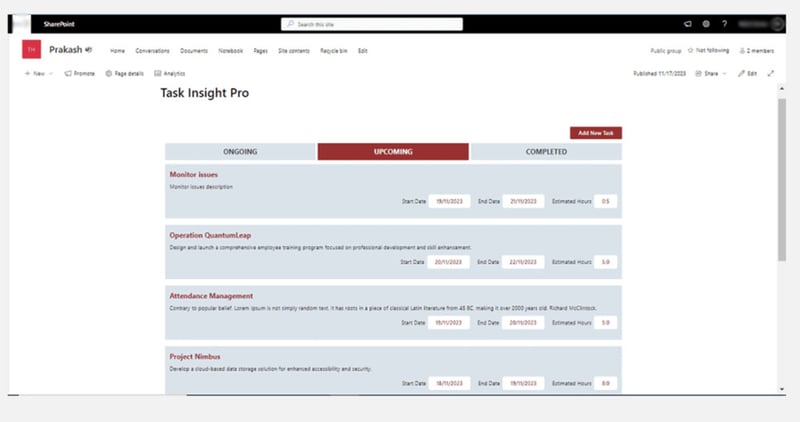Edit the page with the pencil button
This screenshot has width=800, height=422.
(748, 73)
